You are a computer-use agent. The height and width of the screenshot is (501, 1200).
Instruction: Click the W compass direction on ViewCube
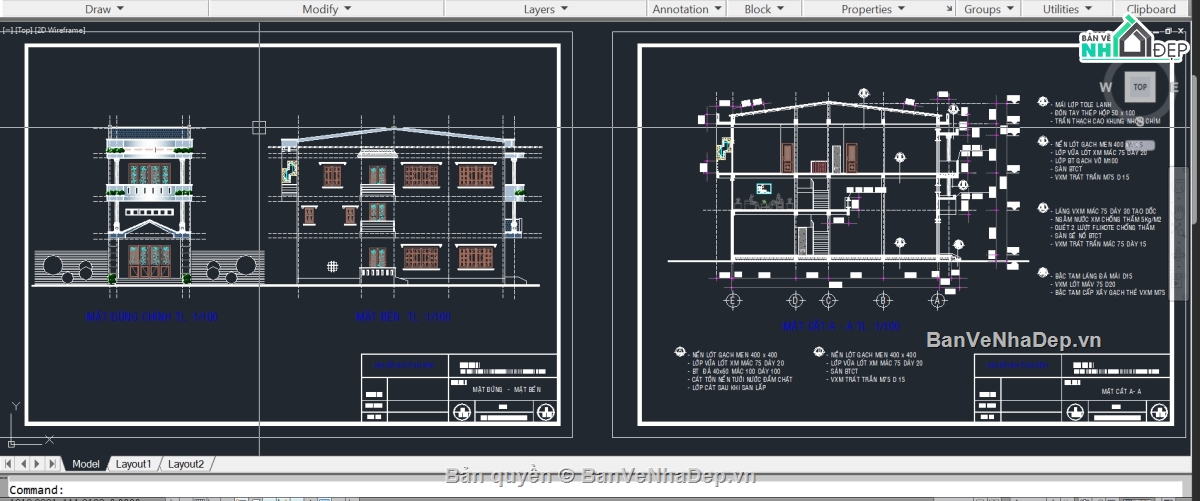1106,87
